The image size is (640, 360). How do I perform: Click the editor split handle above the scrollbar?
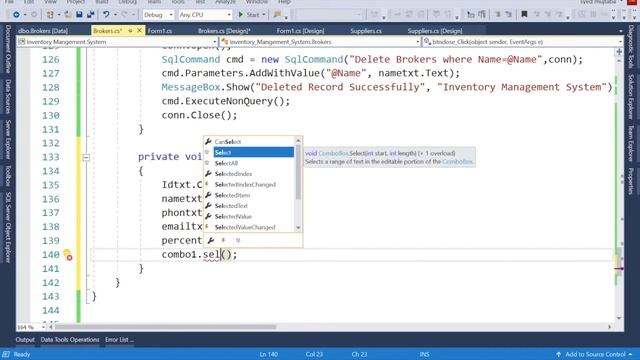[x=619, y=52]
